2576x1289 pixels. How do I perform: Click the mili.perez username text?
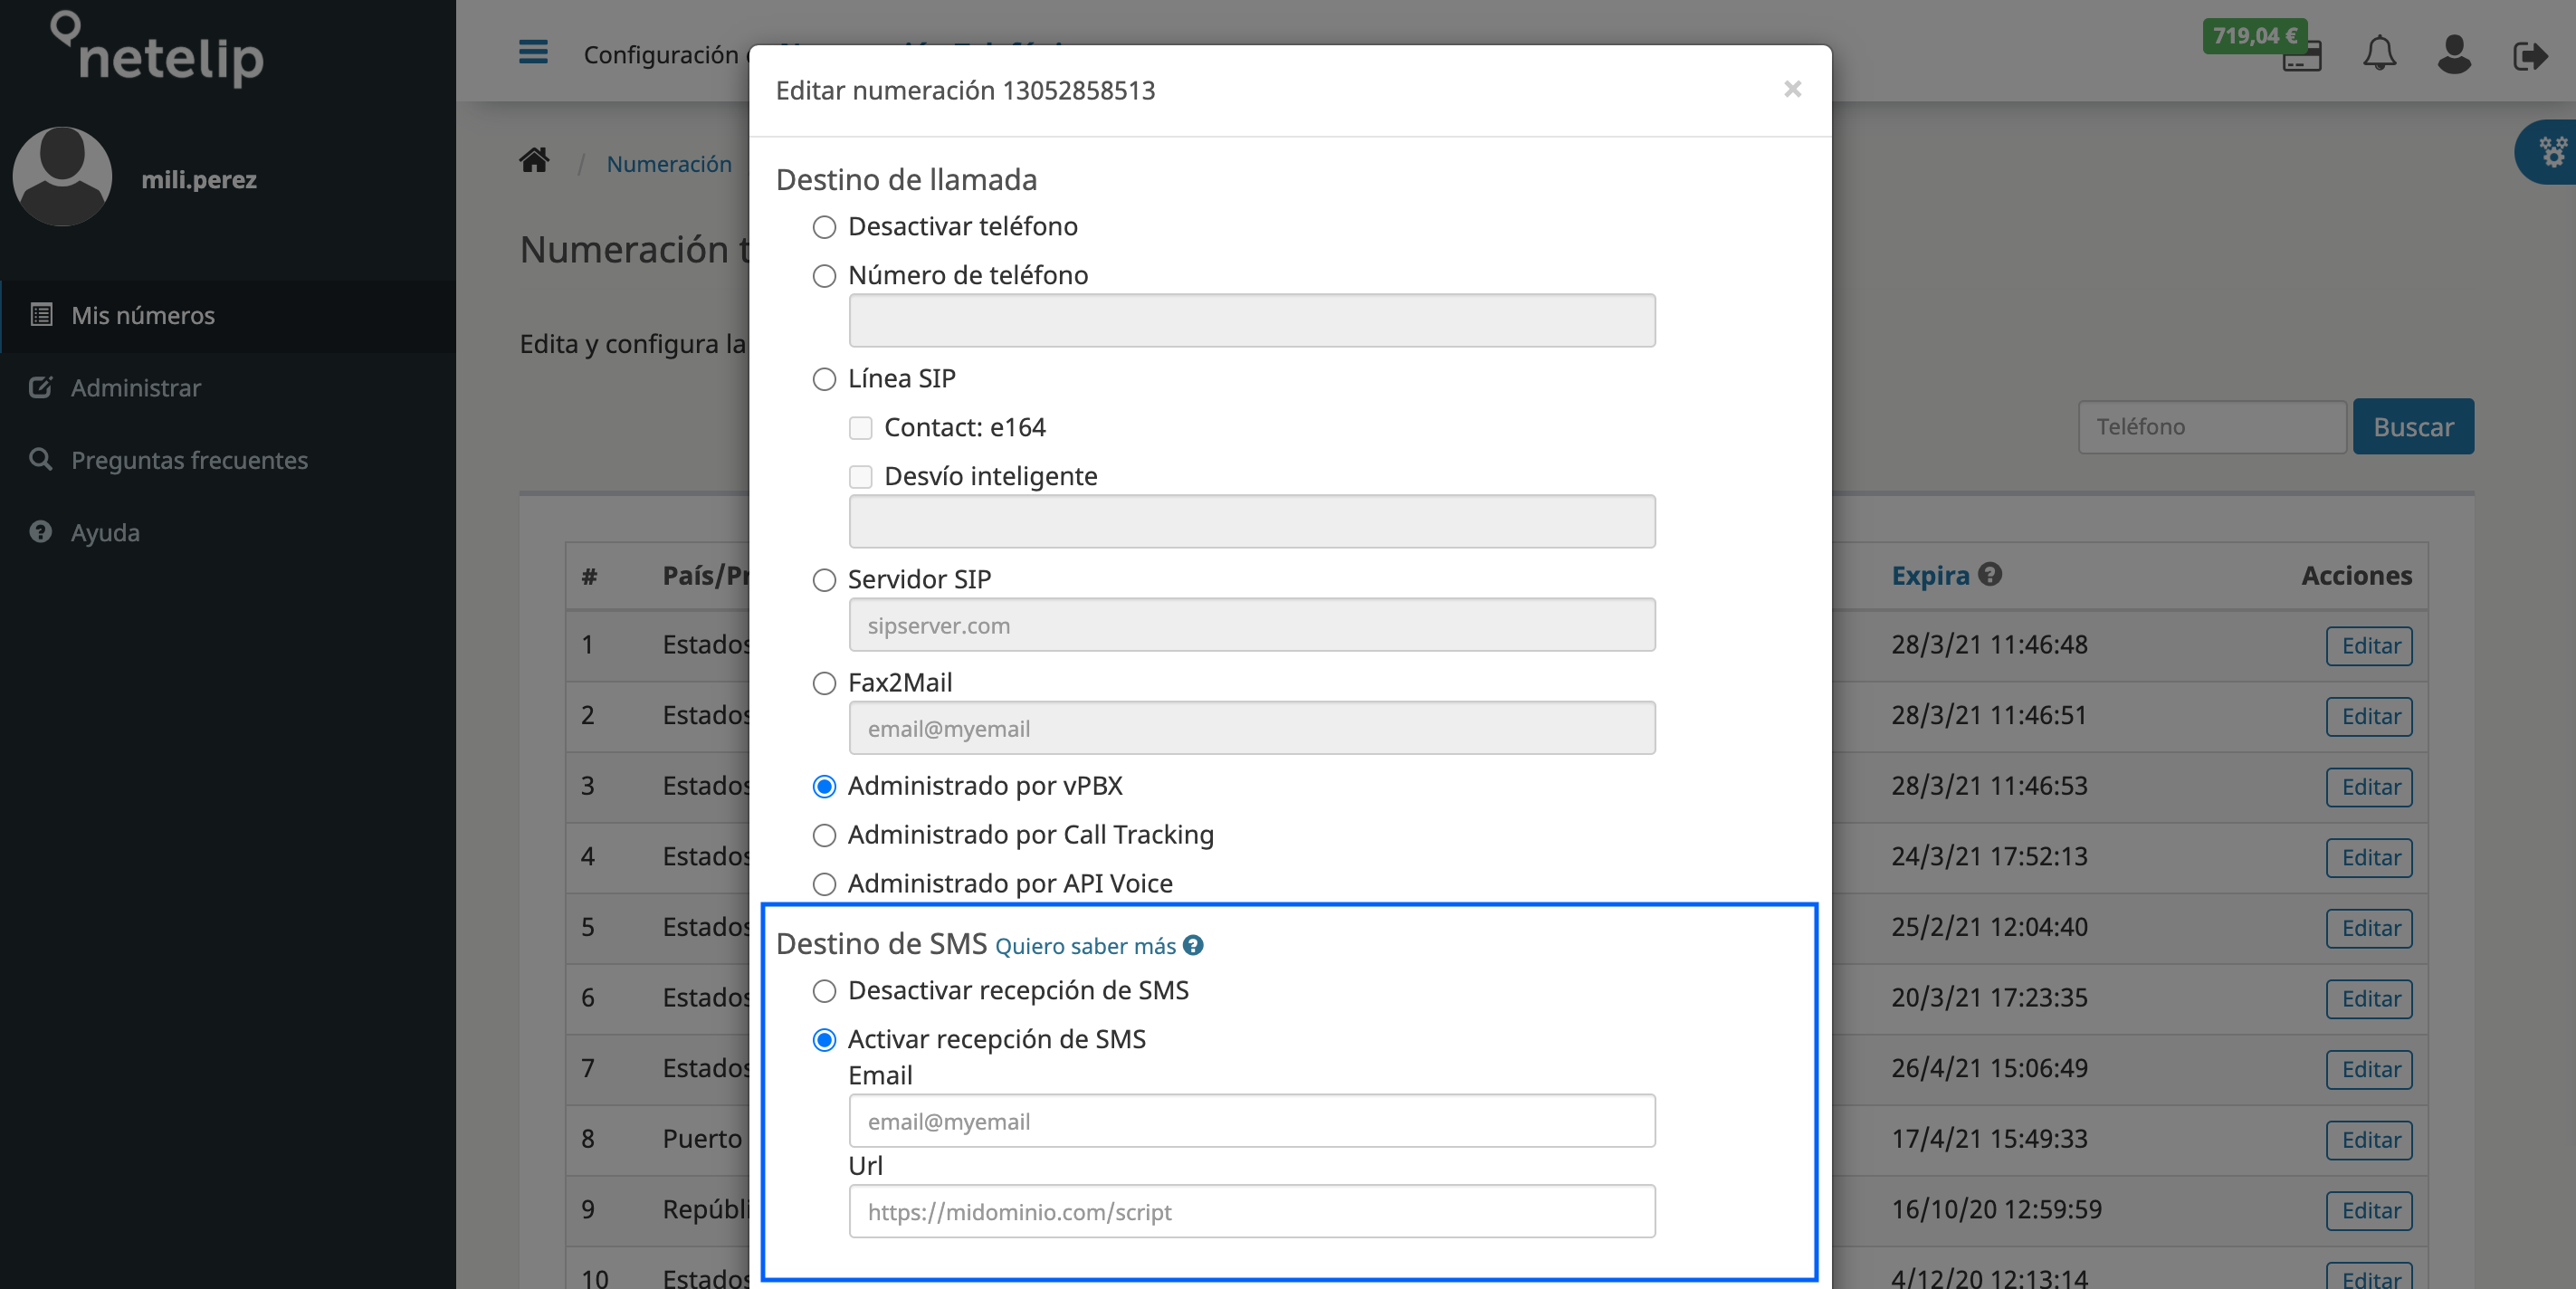[x=199, y=179]
